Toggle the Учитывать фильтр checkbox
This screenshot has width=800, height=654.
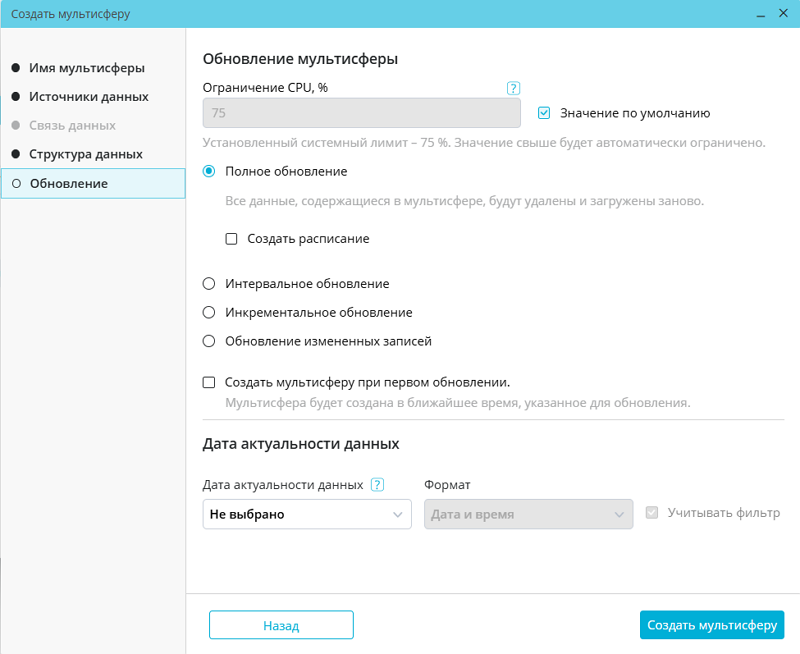click(653, 513)
